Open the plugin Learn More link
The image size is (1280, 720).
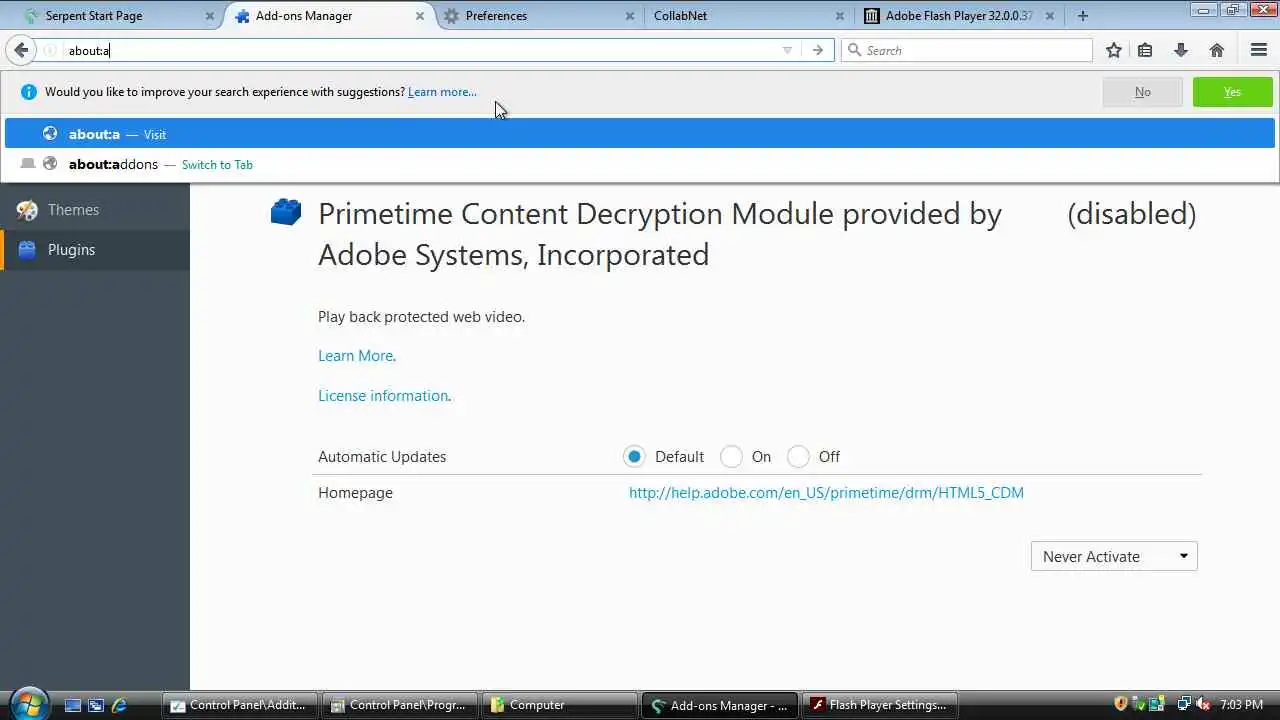click(x=355, y=356)
